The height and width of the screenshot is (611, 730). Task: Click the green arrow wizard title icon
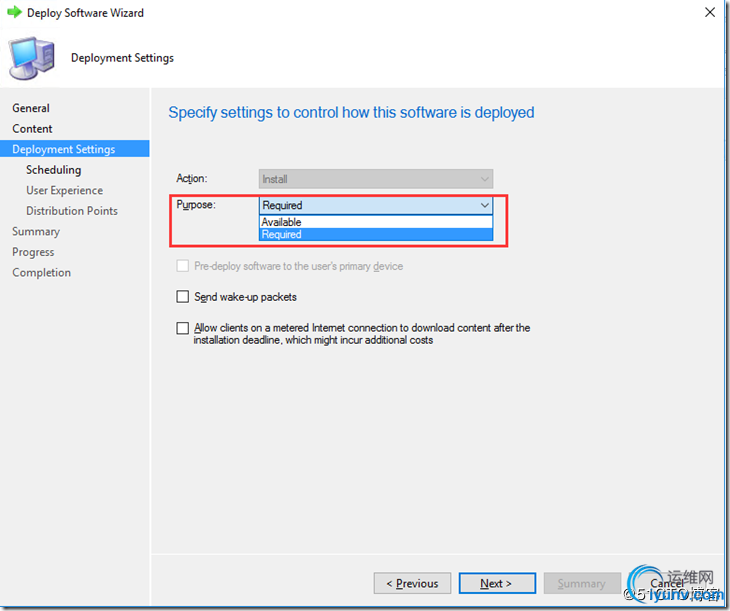point(14,12)
